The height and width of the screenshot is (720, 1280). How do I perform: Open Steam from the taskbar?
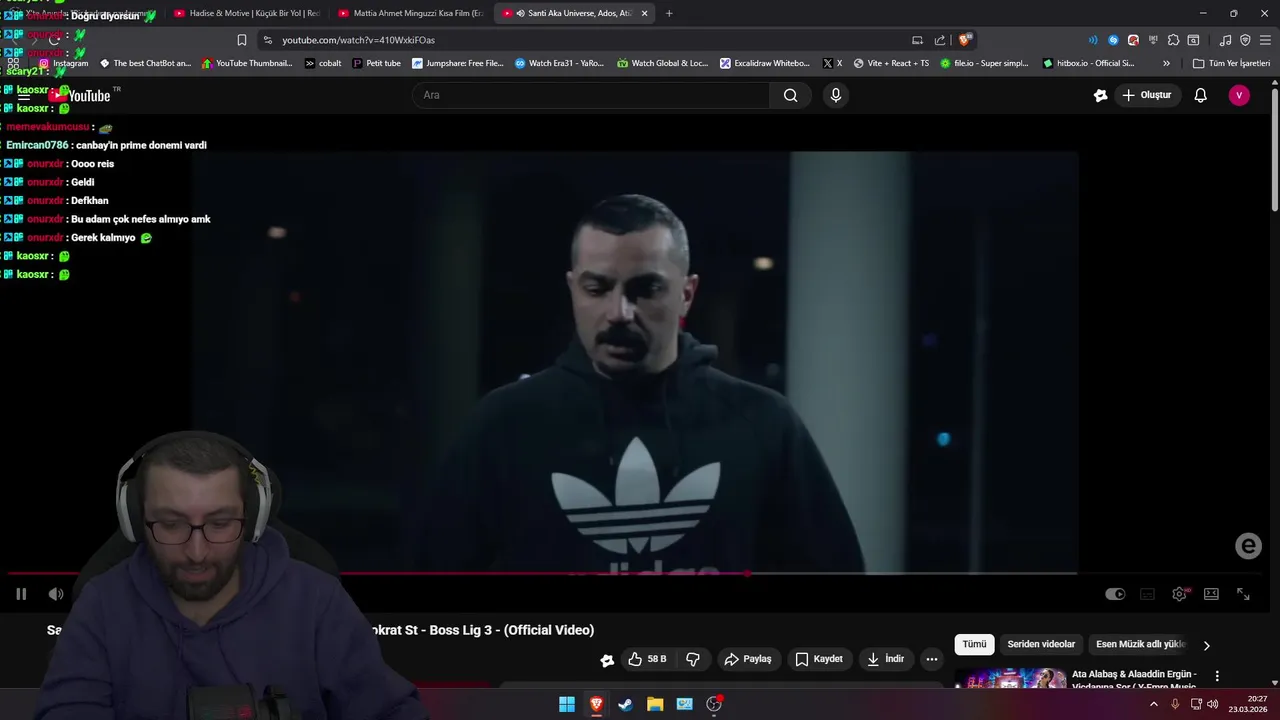[x=626, y=704]
